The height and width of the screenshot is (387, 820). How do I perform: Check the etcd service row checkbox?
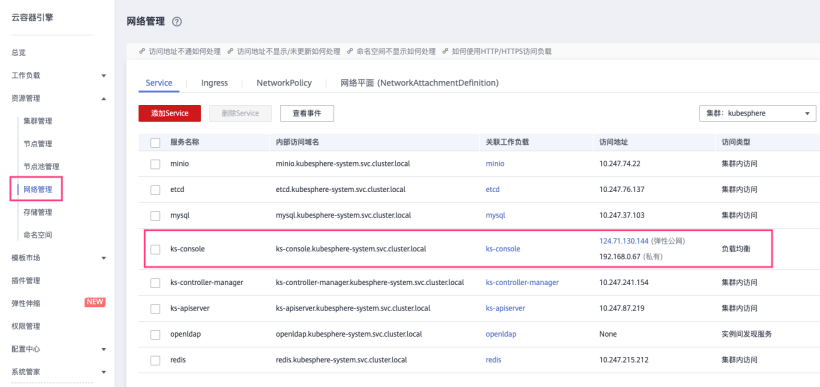(155, 190)
